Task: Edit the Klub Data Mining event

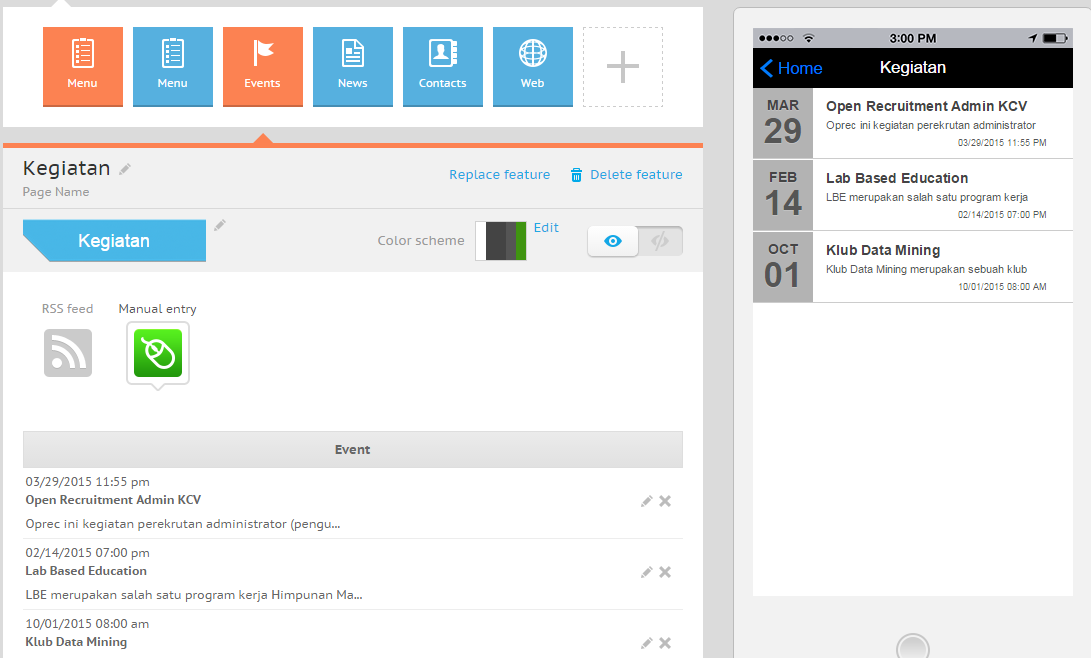Action: [x=646, y=643]
